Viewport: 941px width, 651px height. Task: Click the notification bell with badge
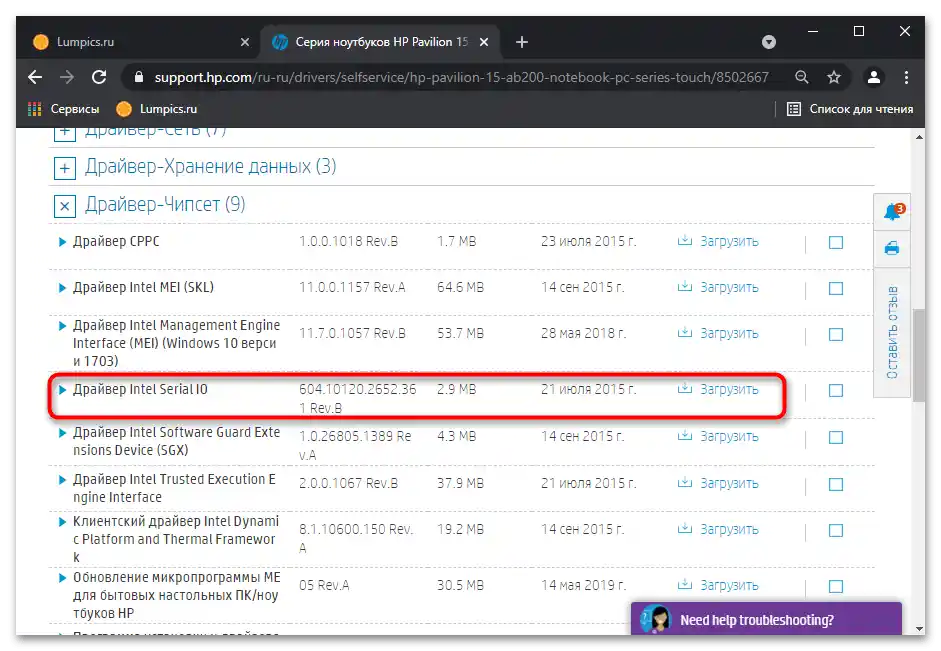tap(893, 211)
